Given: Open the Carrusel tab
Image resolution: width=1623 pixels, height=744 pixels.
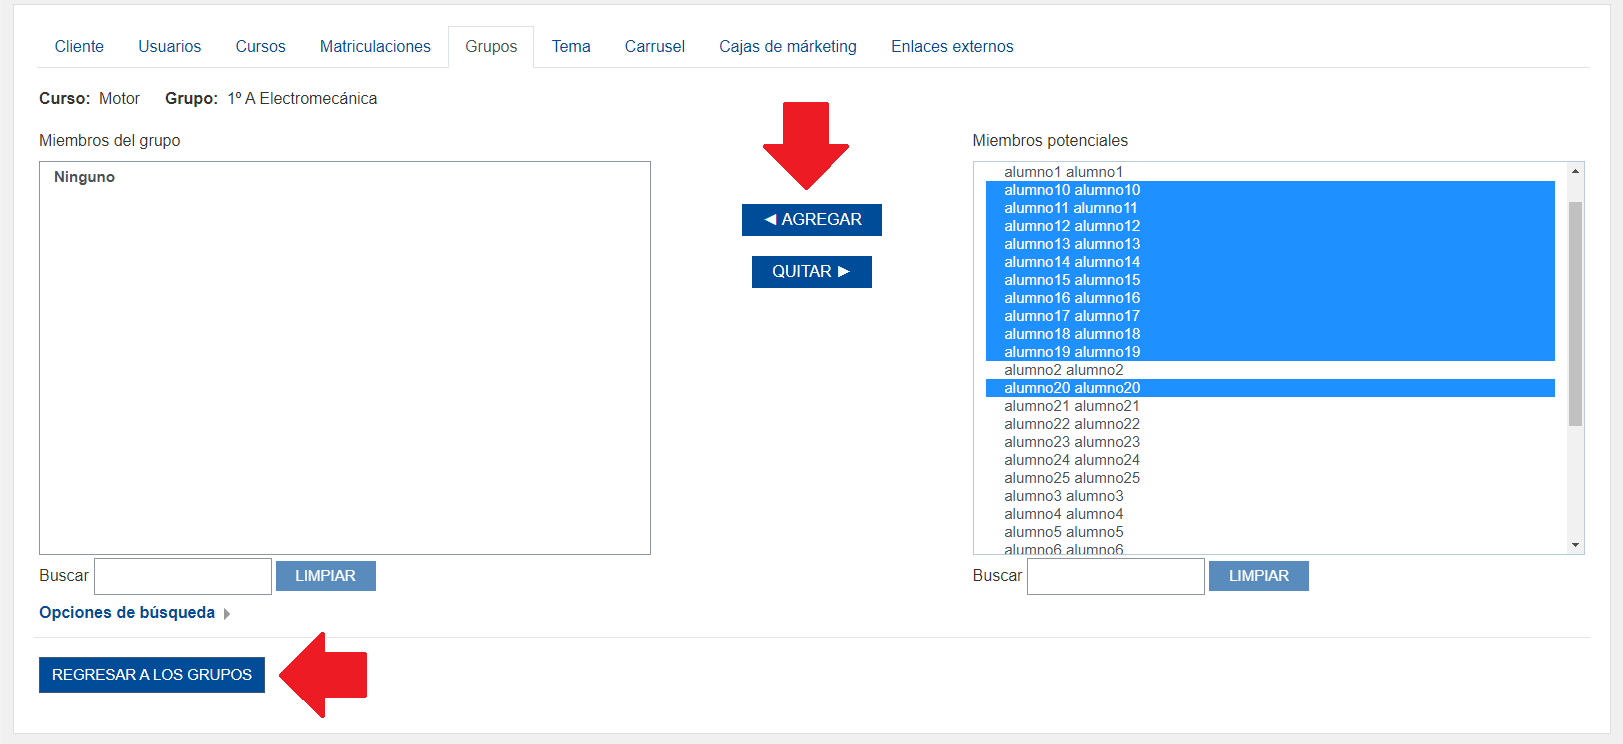Looking at the screenshot, I should click(x=654, y=47).
